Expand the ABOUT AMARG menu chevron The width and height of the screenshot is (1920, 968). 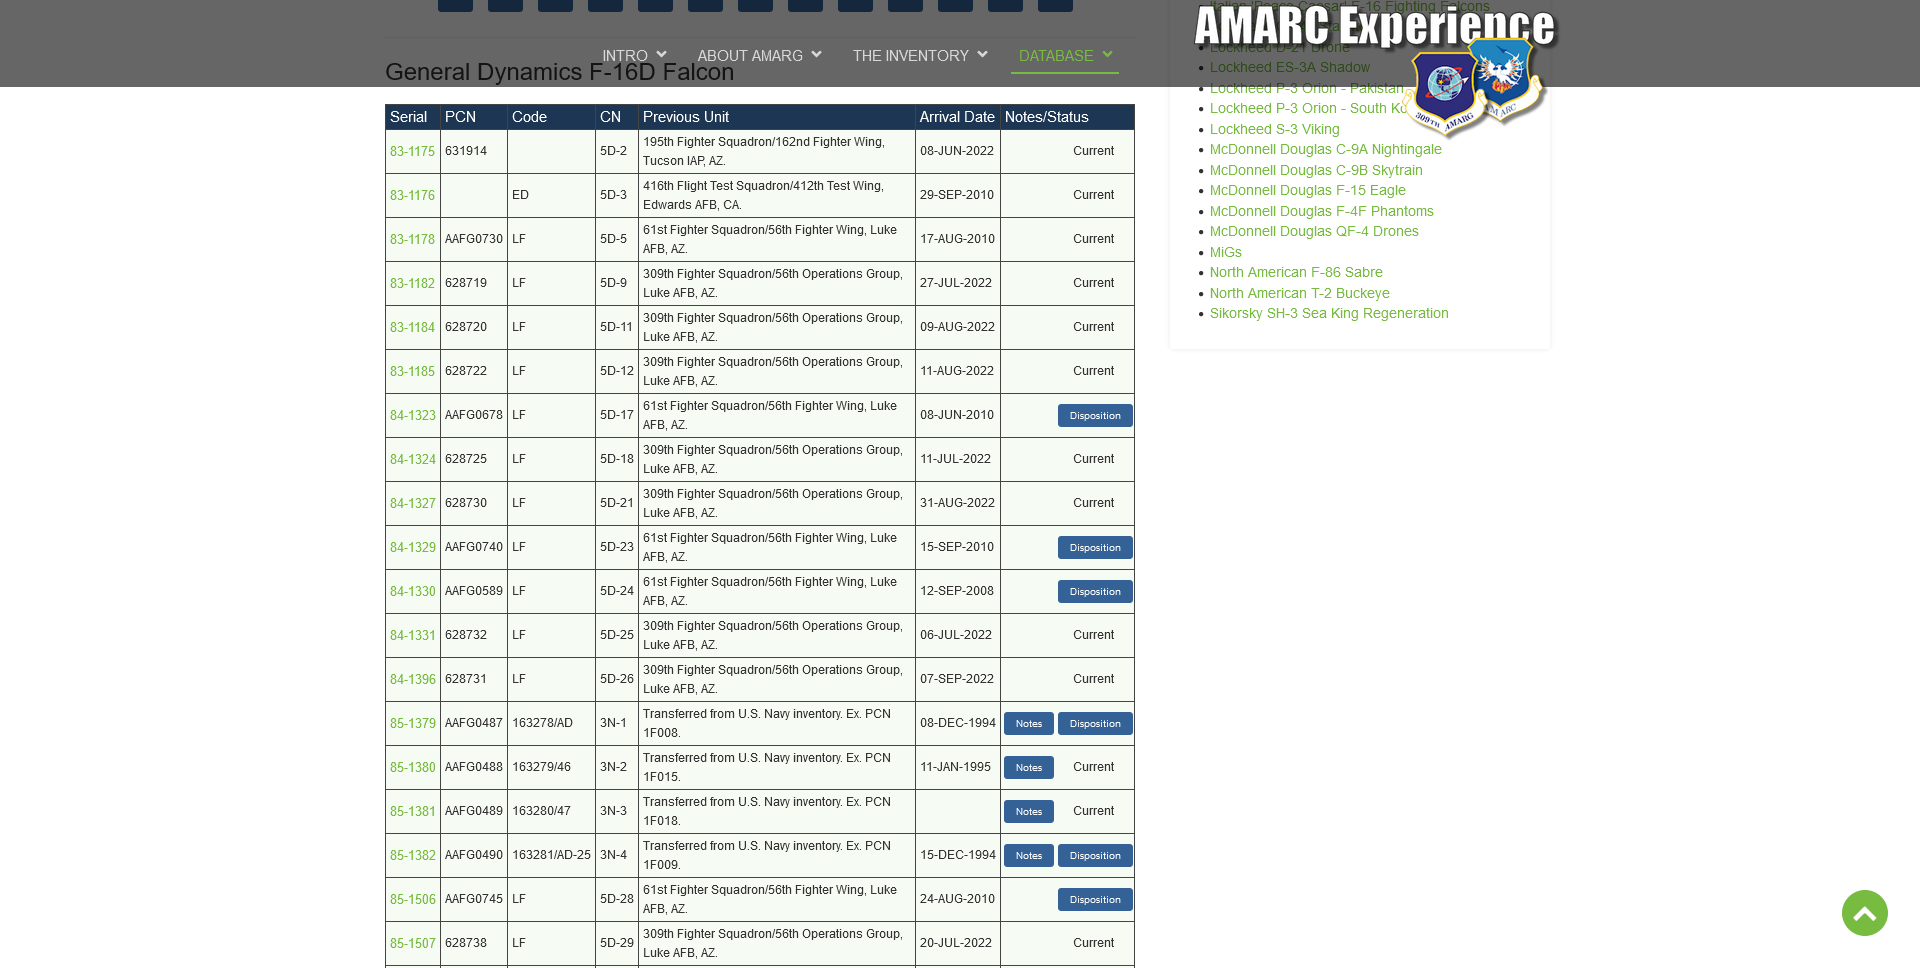coord(816,54)
